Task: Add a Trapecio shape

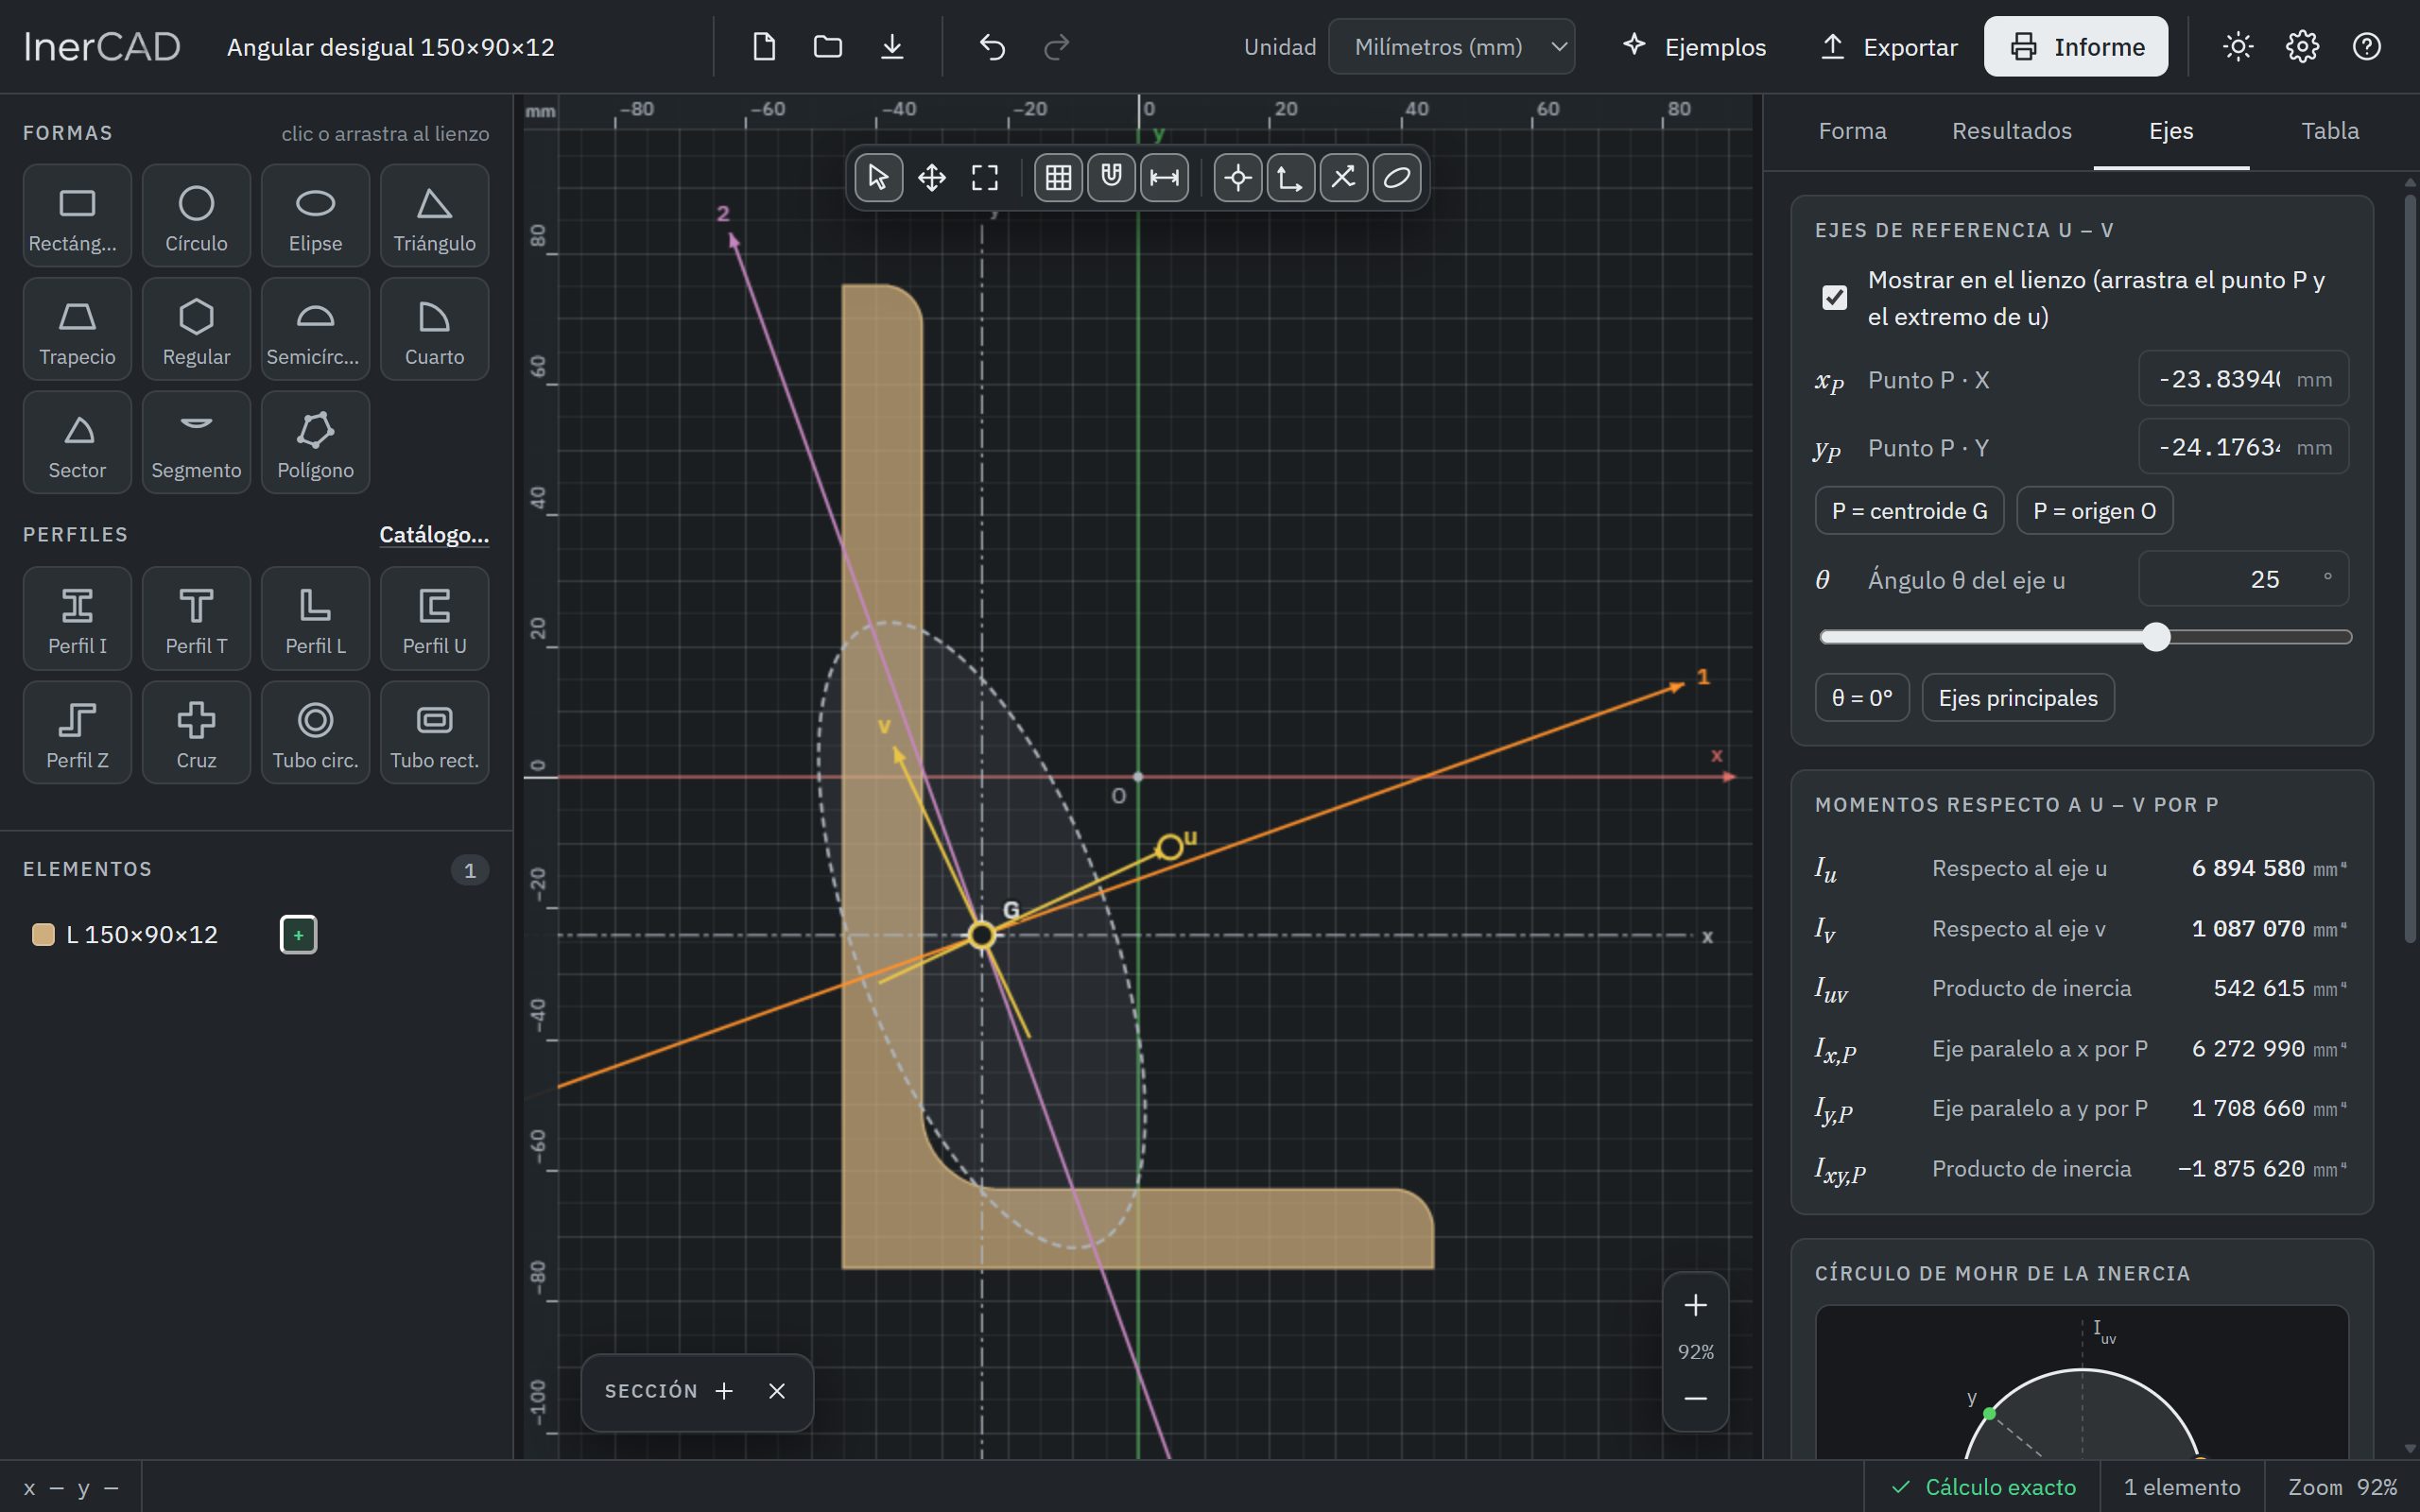Action: click(x=77, y=329)
